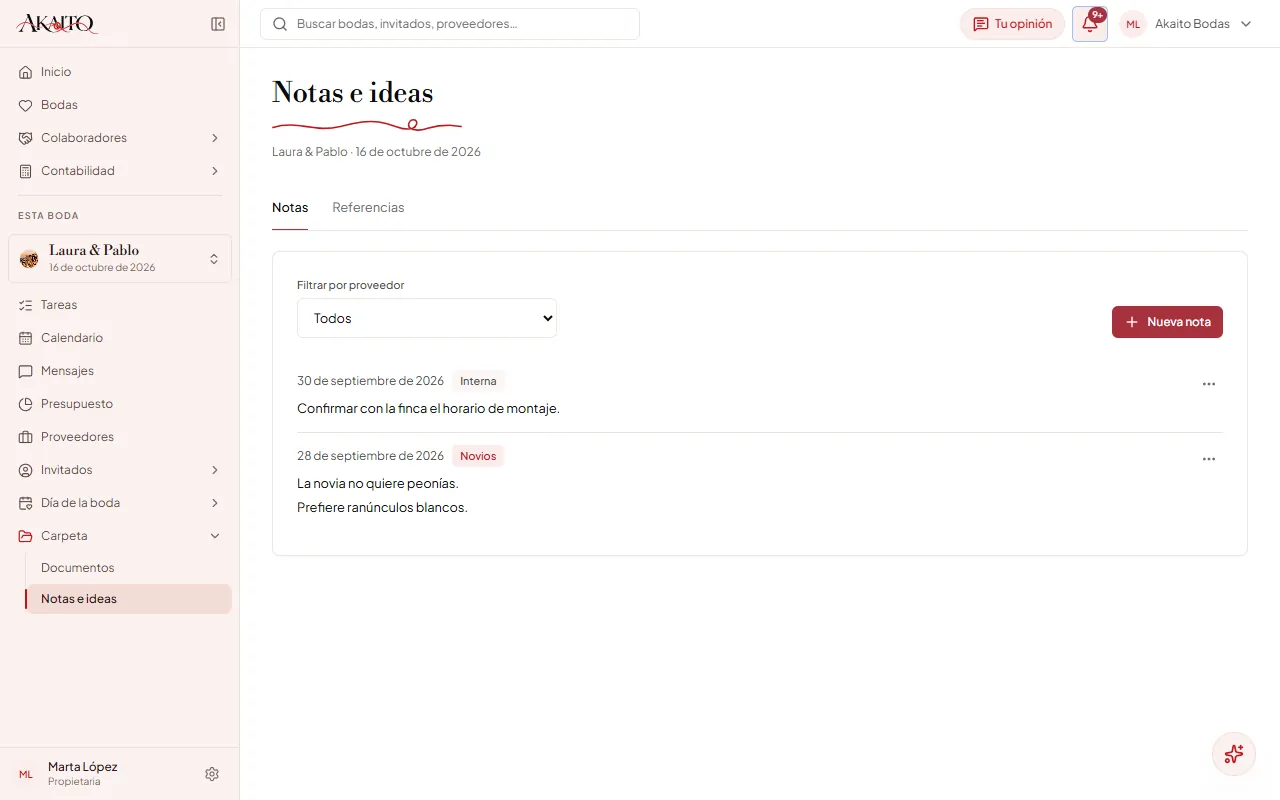Screen dimensions: 1280x800
Task: Click the text "La novia no quiere peonías."
Action: (378, 483)
